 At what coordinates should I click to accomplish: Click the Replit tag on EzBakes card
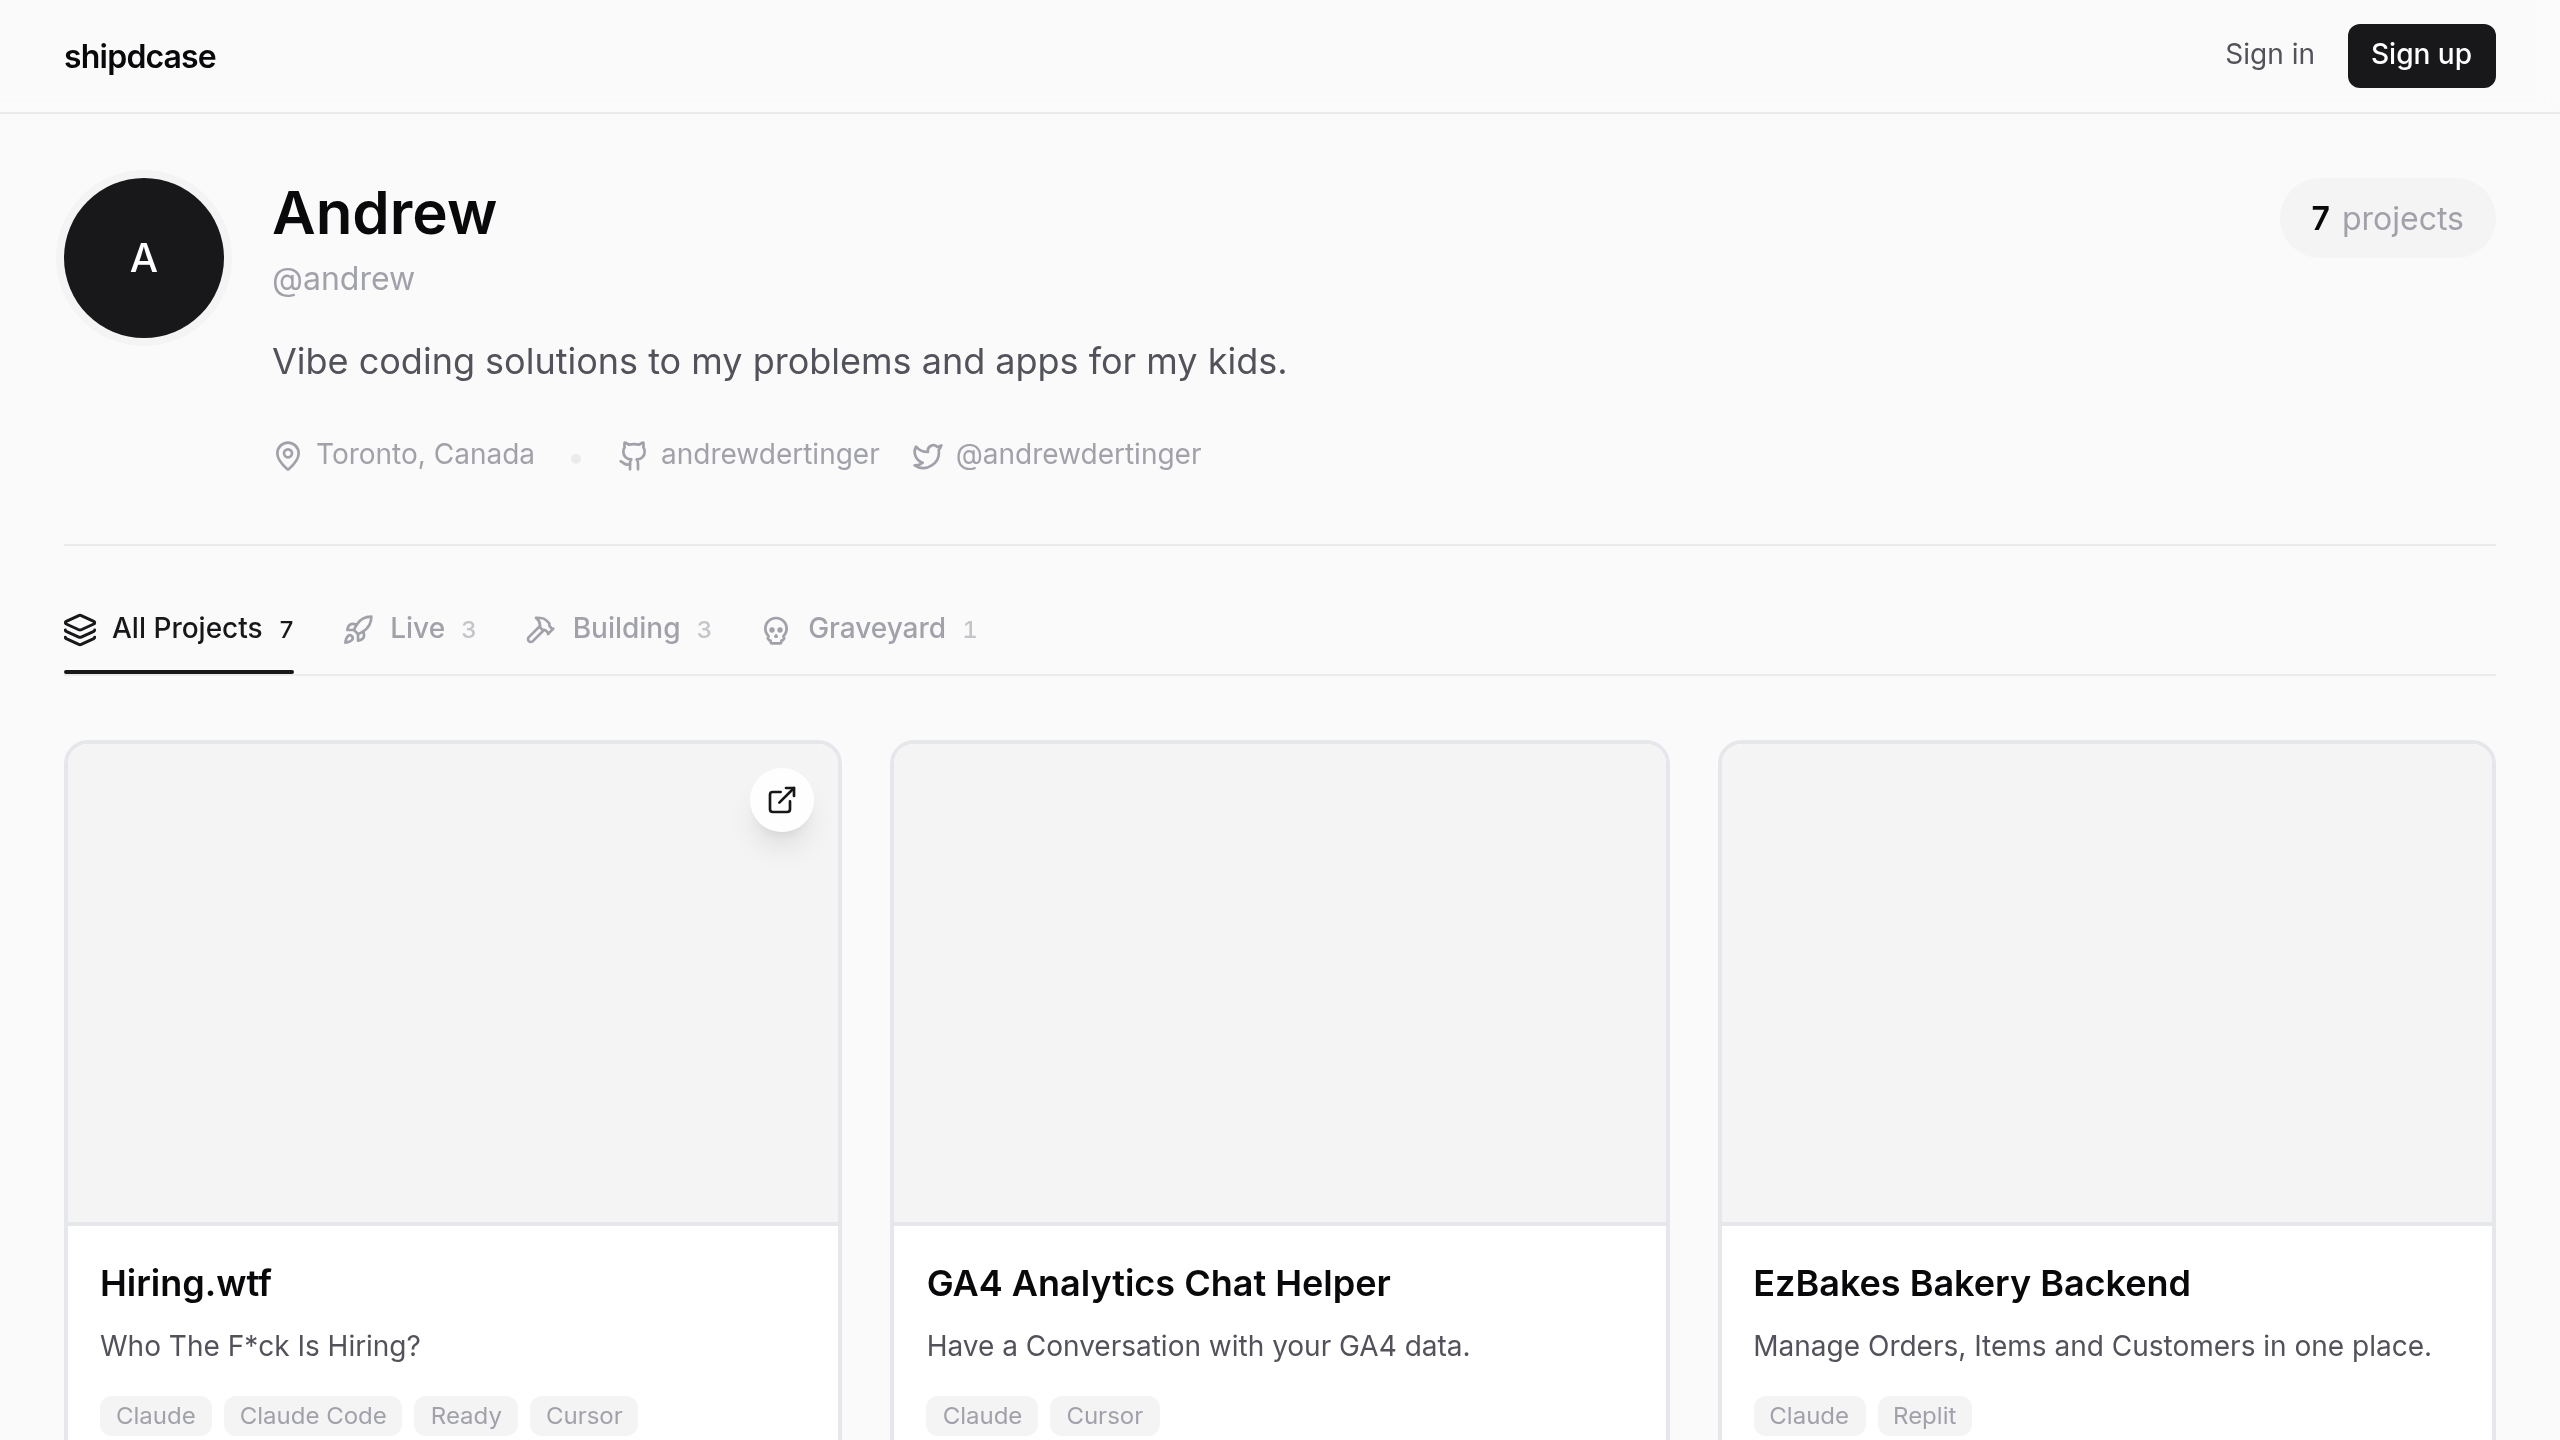(x=1923, y=1416)
